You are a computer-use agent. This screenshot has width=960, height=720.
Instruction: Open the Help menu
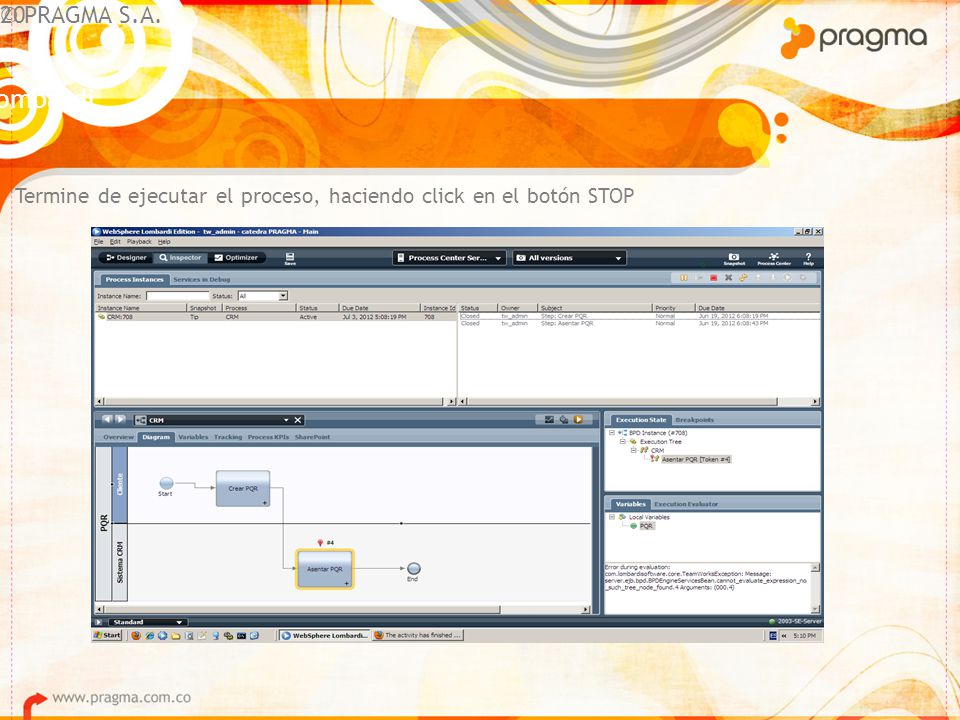pos(164,242)
